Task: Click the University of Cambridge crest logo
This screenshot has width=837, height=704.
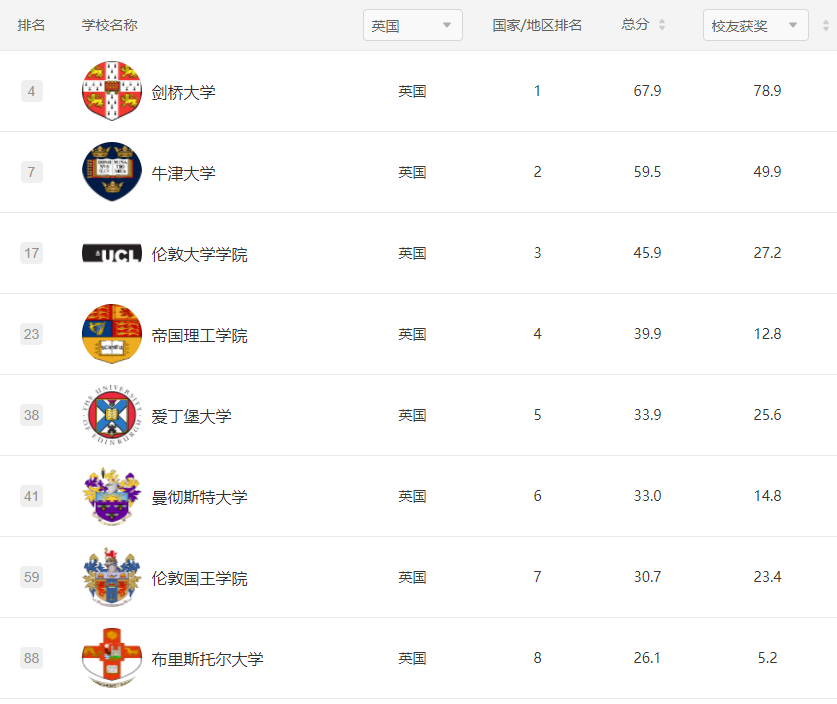Action: (x=112, y=91)
